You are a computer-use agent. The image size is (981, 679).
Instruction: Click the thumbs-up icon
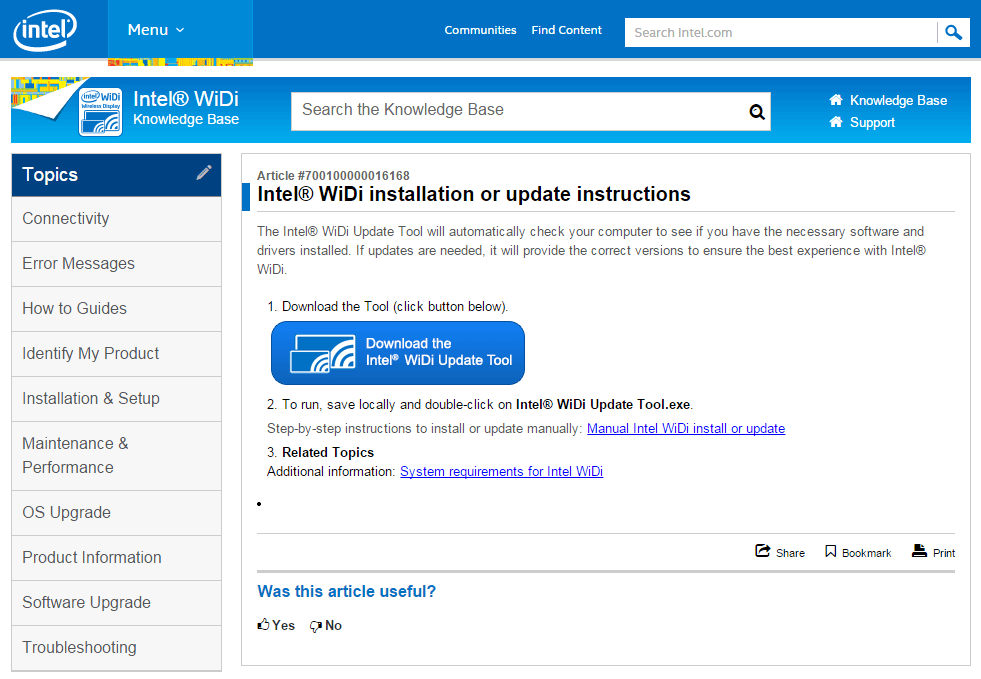pyautogui.click(x=263, y=624)
